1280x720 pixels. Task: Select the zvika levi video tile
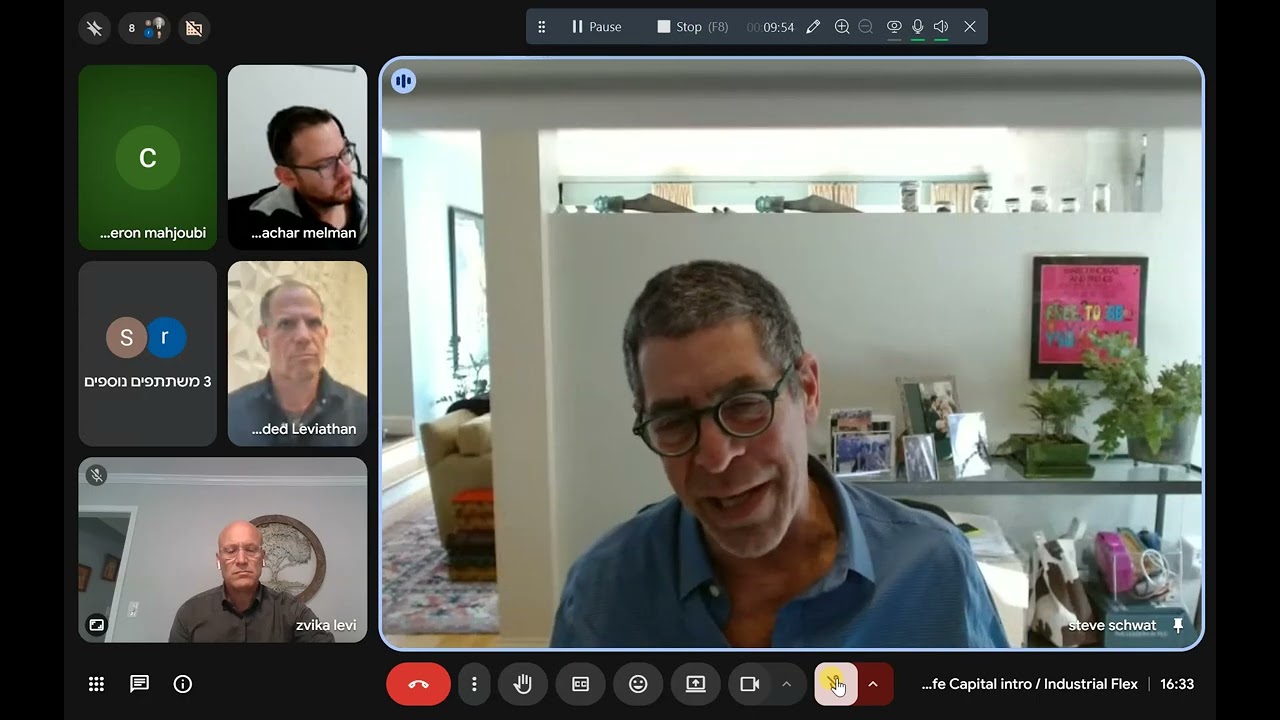tap(223, 550)
